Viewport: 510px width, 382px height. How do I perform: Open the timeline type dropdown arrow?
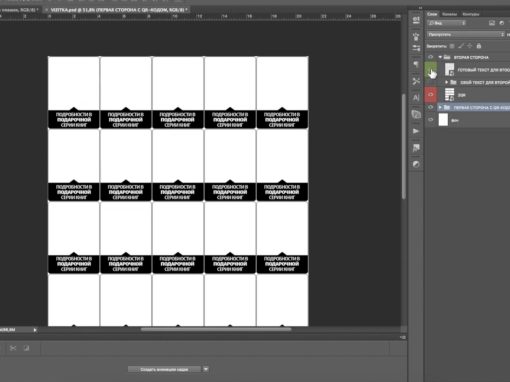coord(206,369)
